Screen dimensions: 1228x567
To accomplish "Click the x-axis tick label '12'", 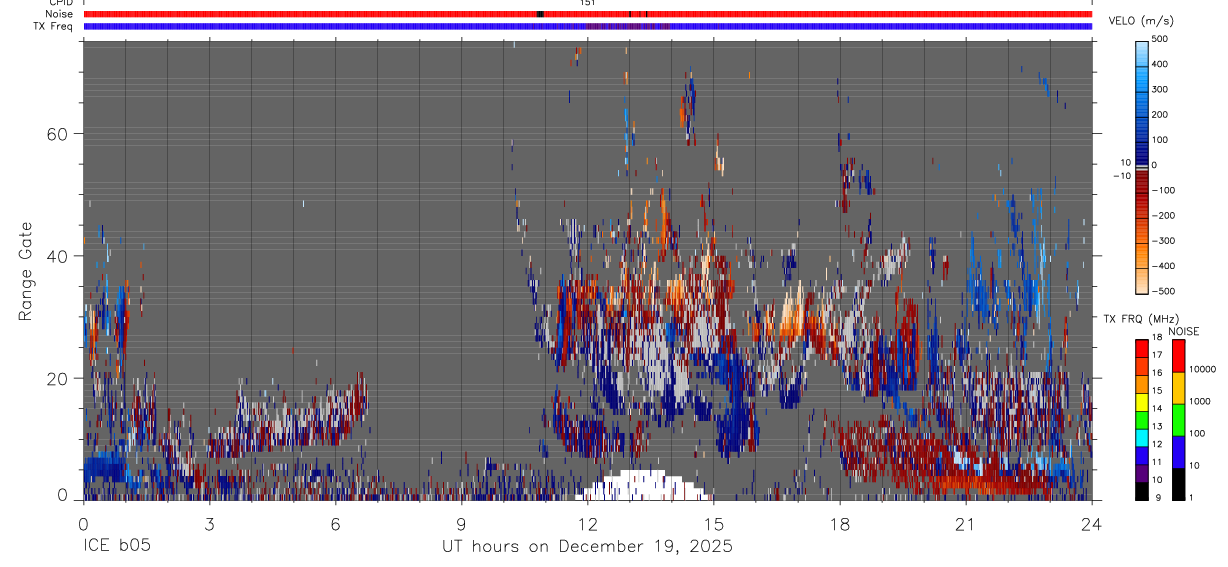I will click(x=587, y=523).
